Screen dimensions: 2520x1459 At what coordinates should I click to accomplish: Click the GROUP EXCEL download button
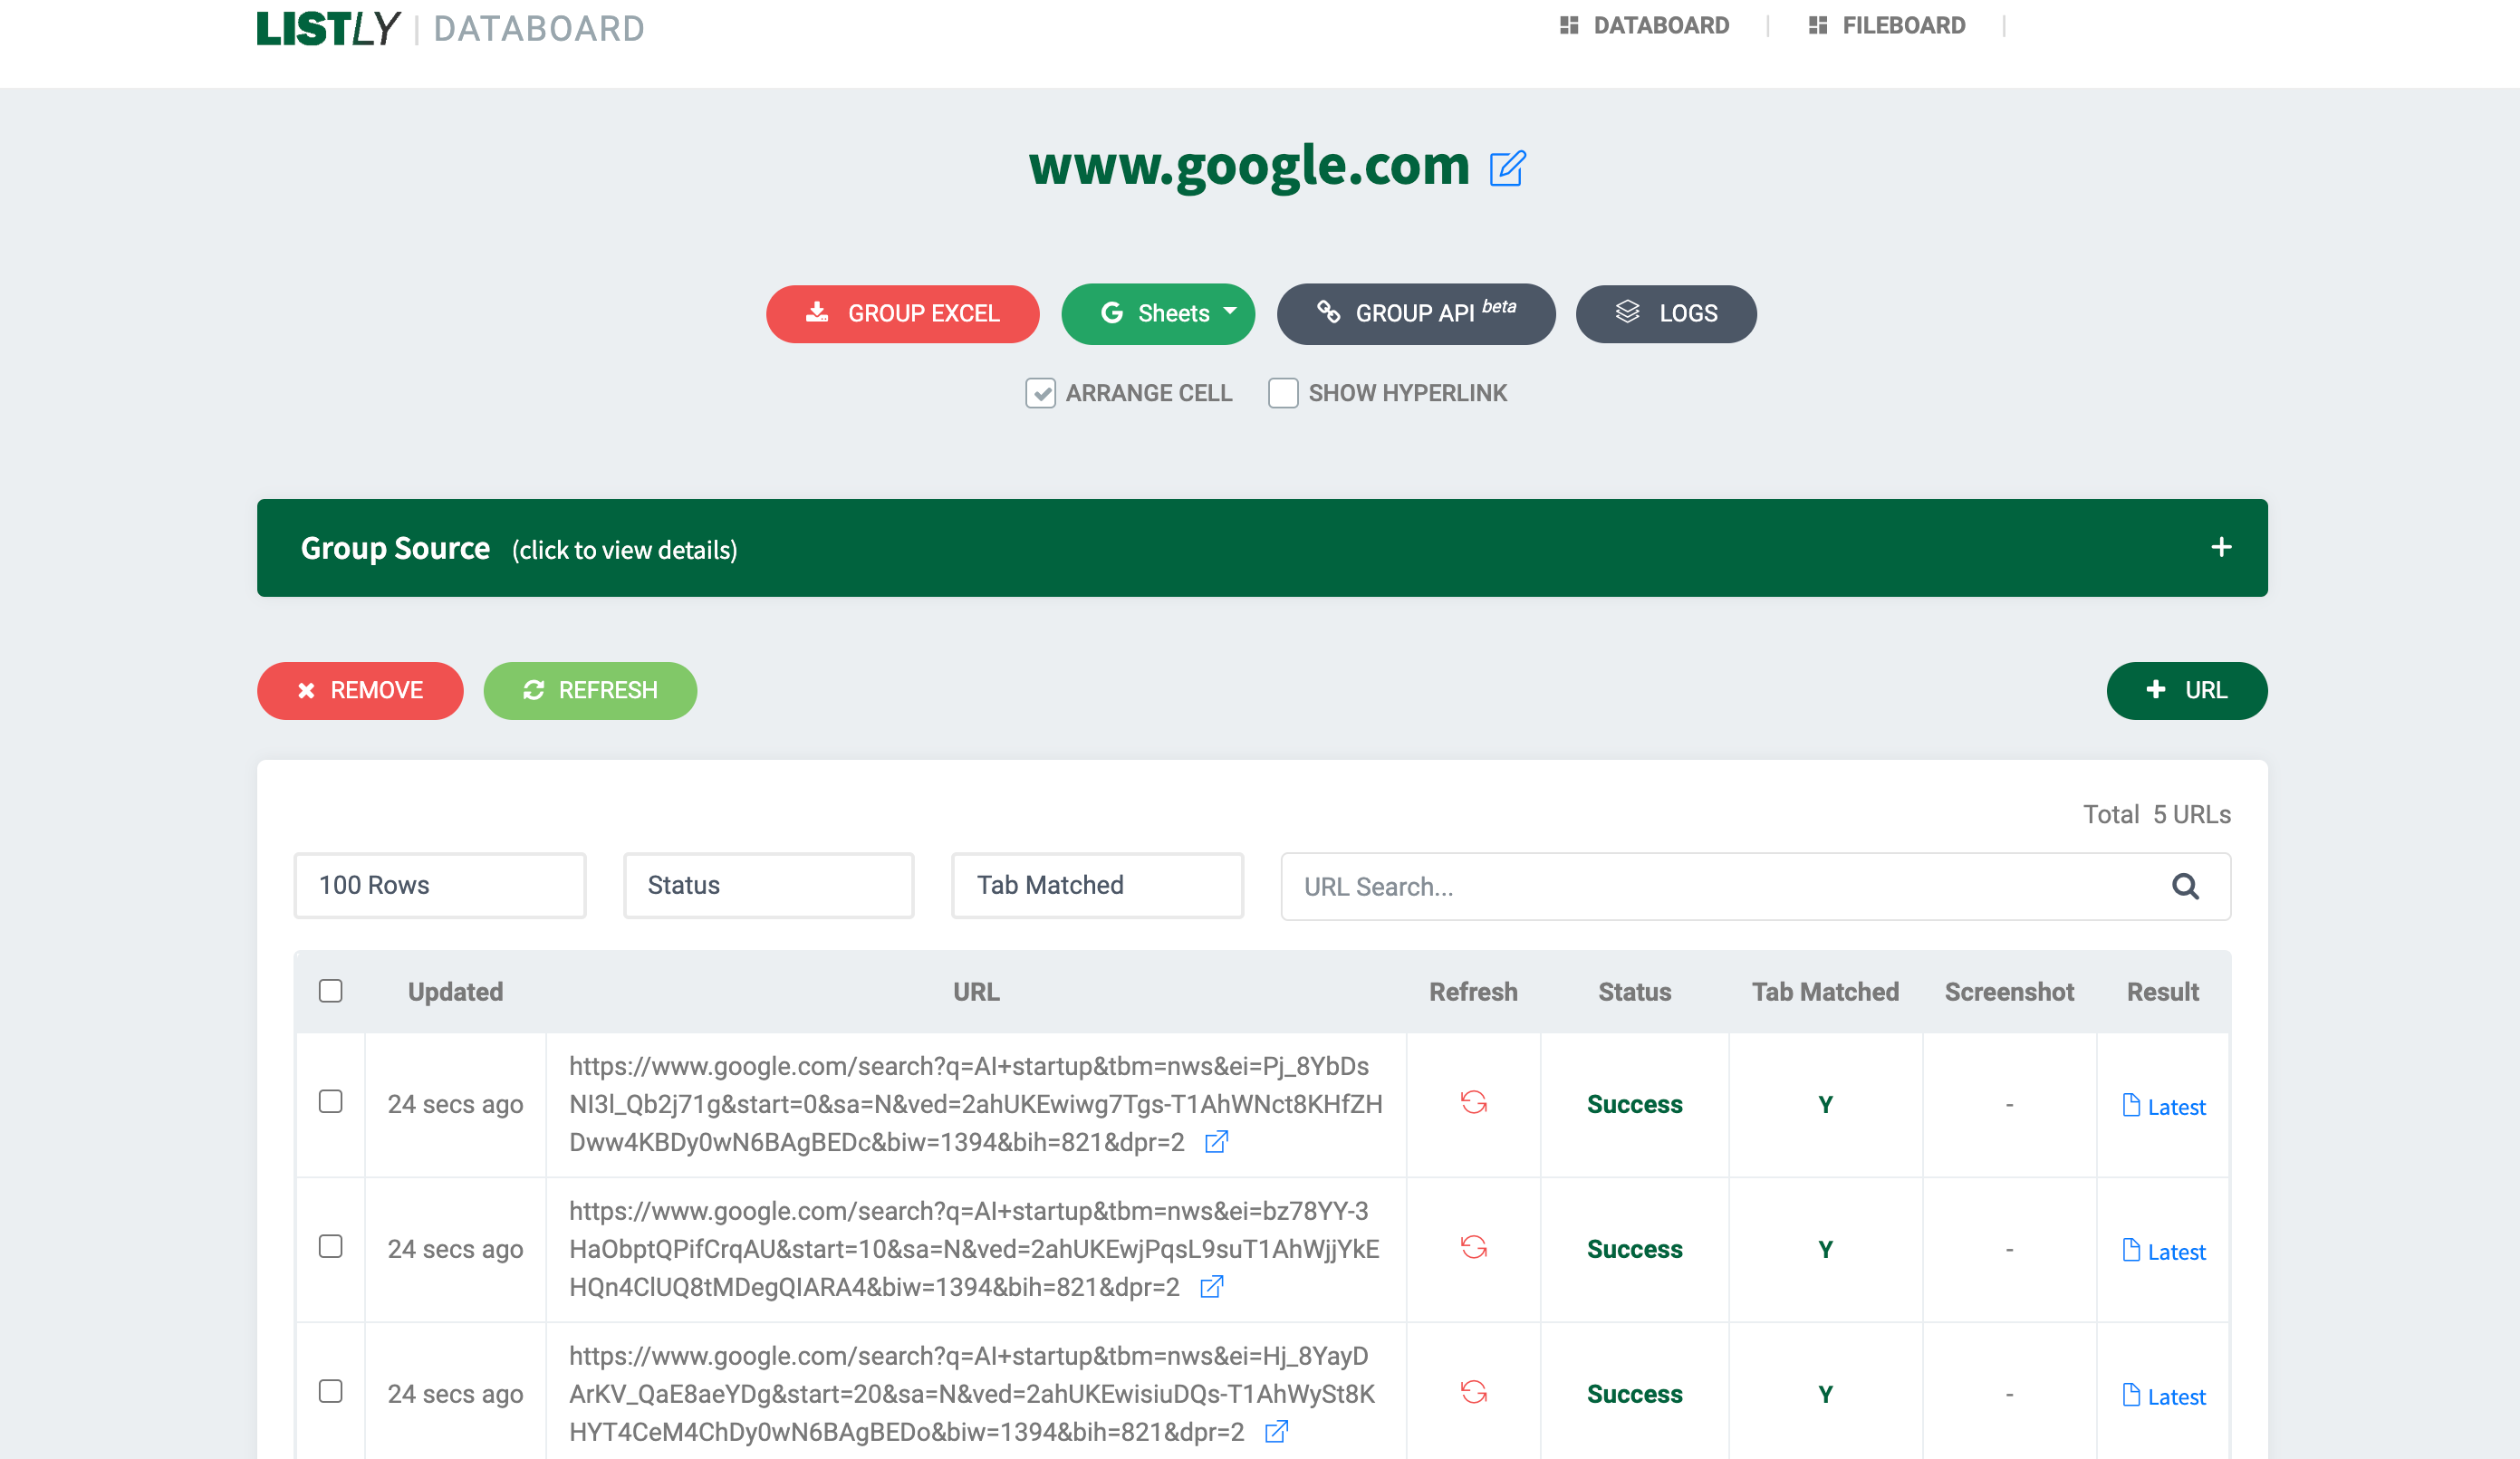pos(902,314)
